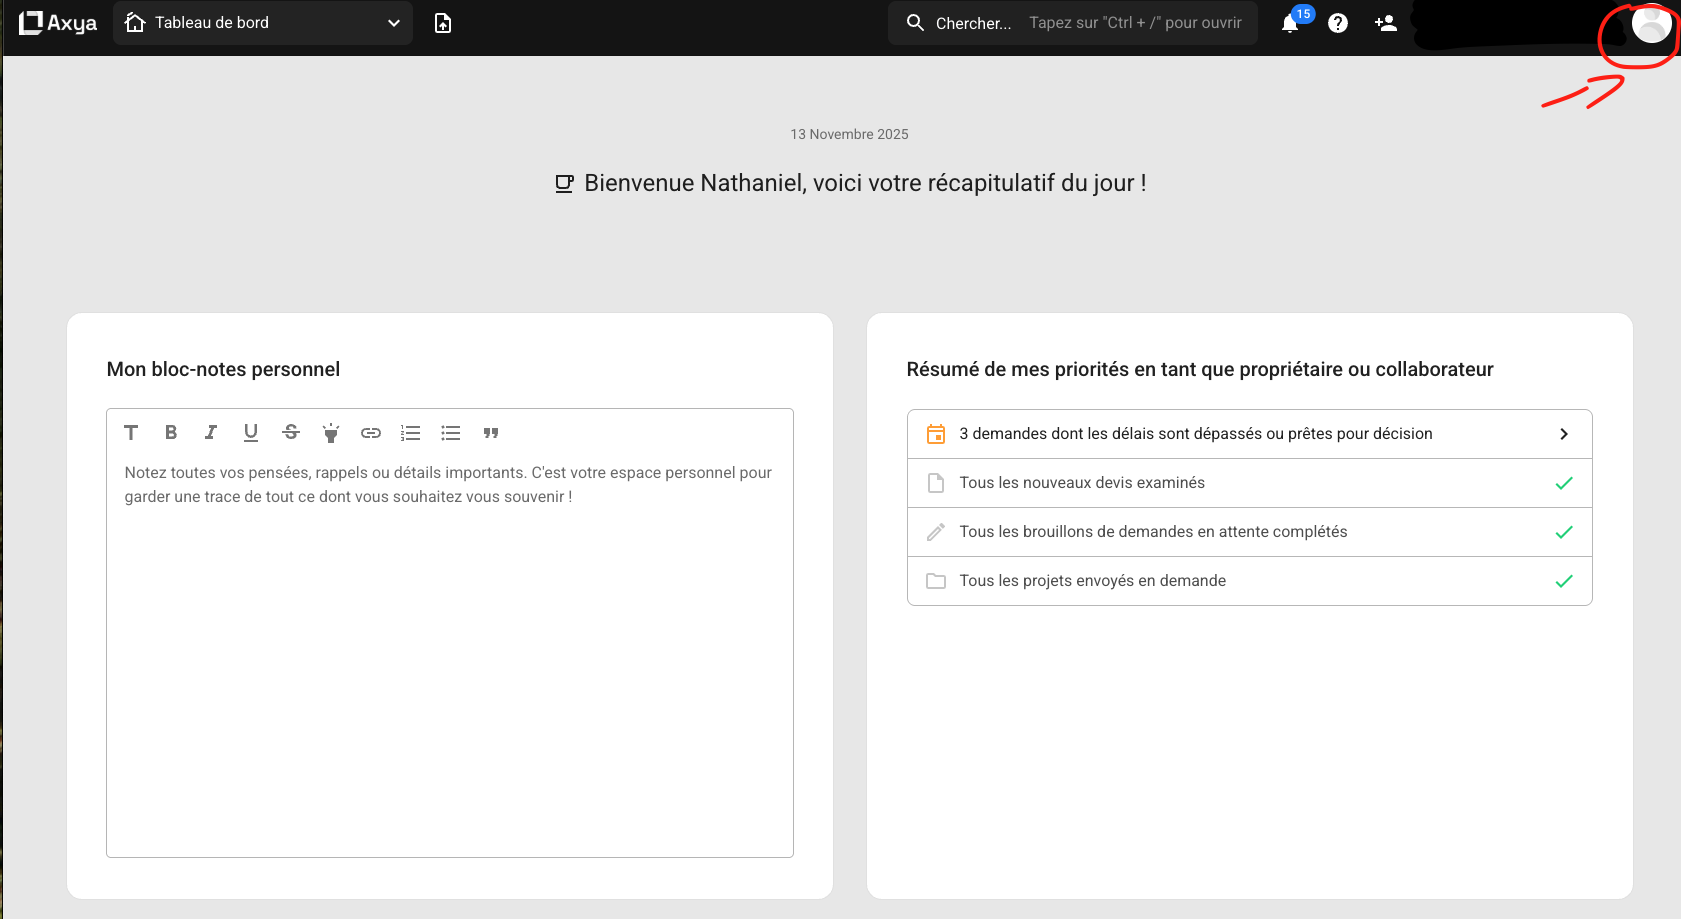Insert a numbered list
Screen dimensions: 1681x919
(411, 433)
